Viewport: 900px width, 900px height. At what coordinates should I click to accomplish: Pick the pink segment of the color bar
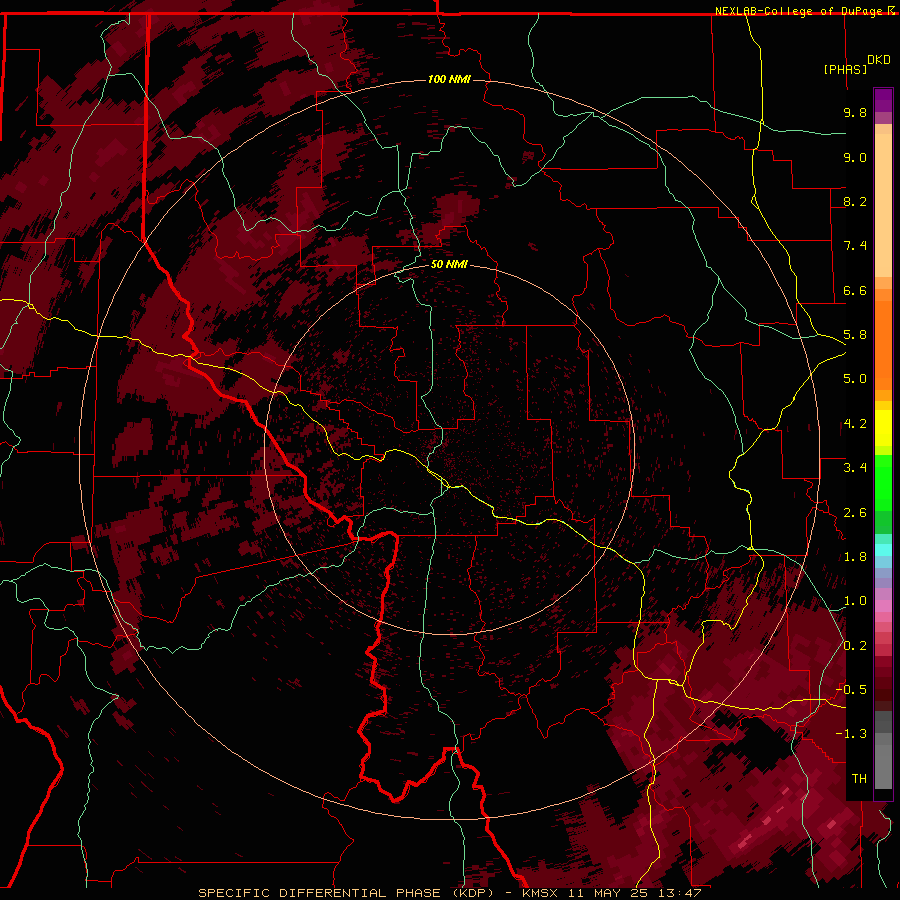click(883, 606)
